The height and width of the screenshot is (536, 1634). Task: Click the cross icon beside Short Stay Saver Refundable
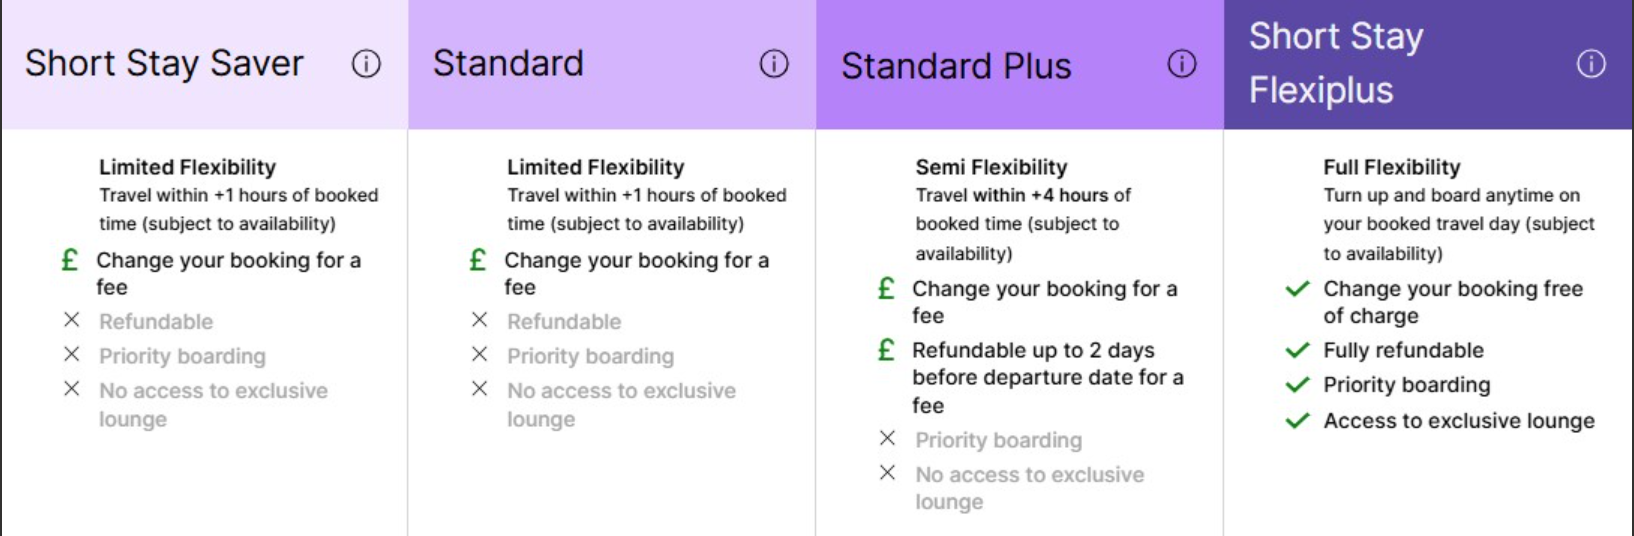point(72,320)
